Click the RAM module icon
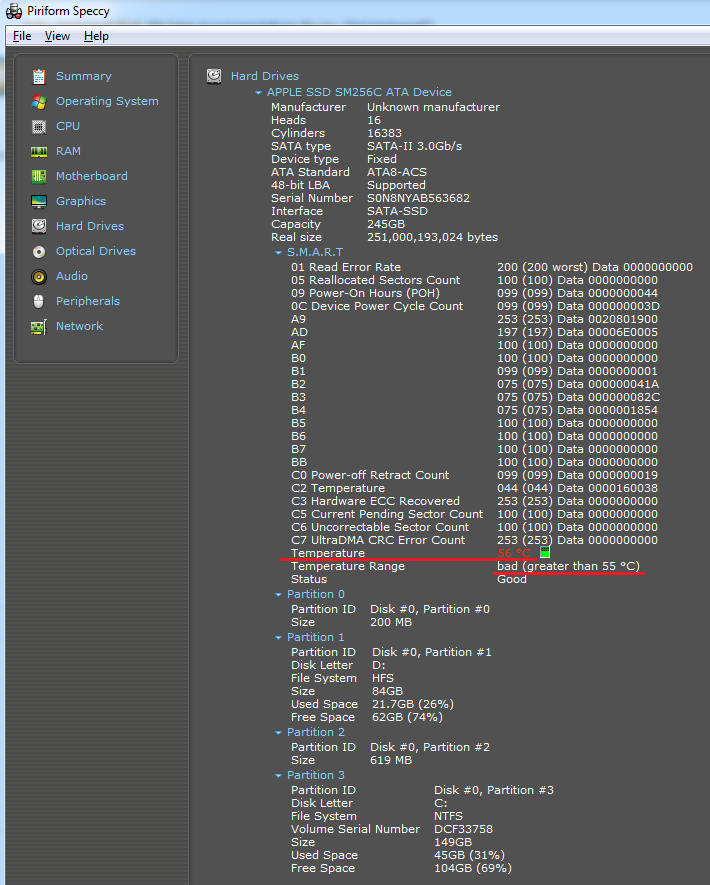The image size is (710, 885). (38, 151)
